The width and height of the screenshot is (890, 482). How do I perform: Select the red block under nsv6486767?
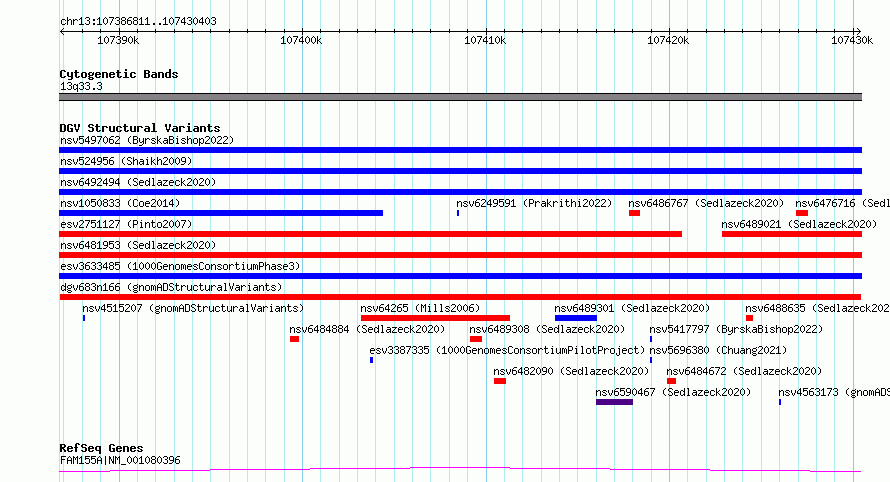click(635, 213)
